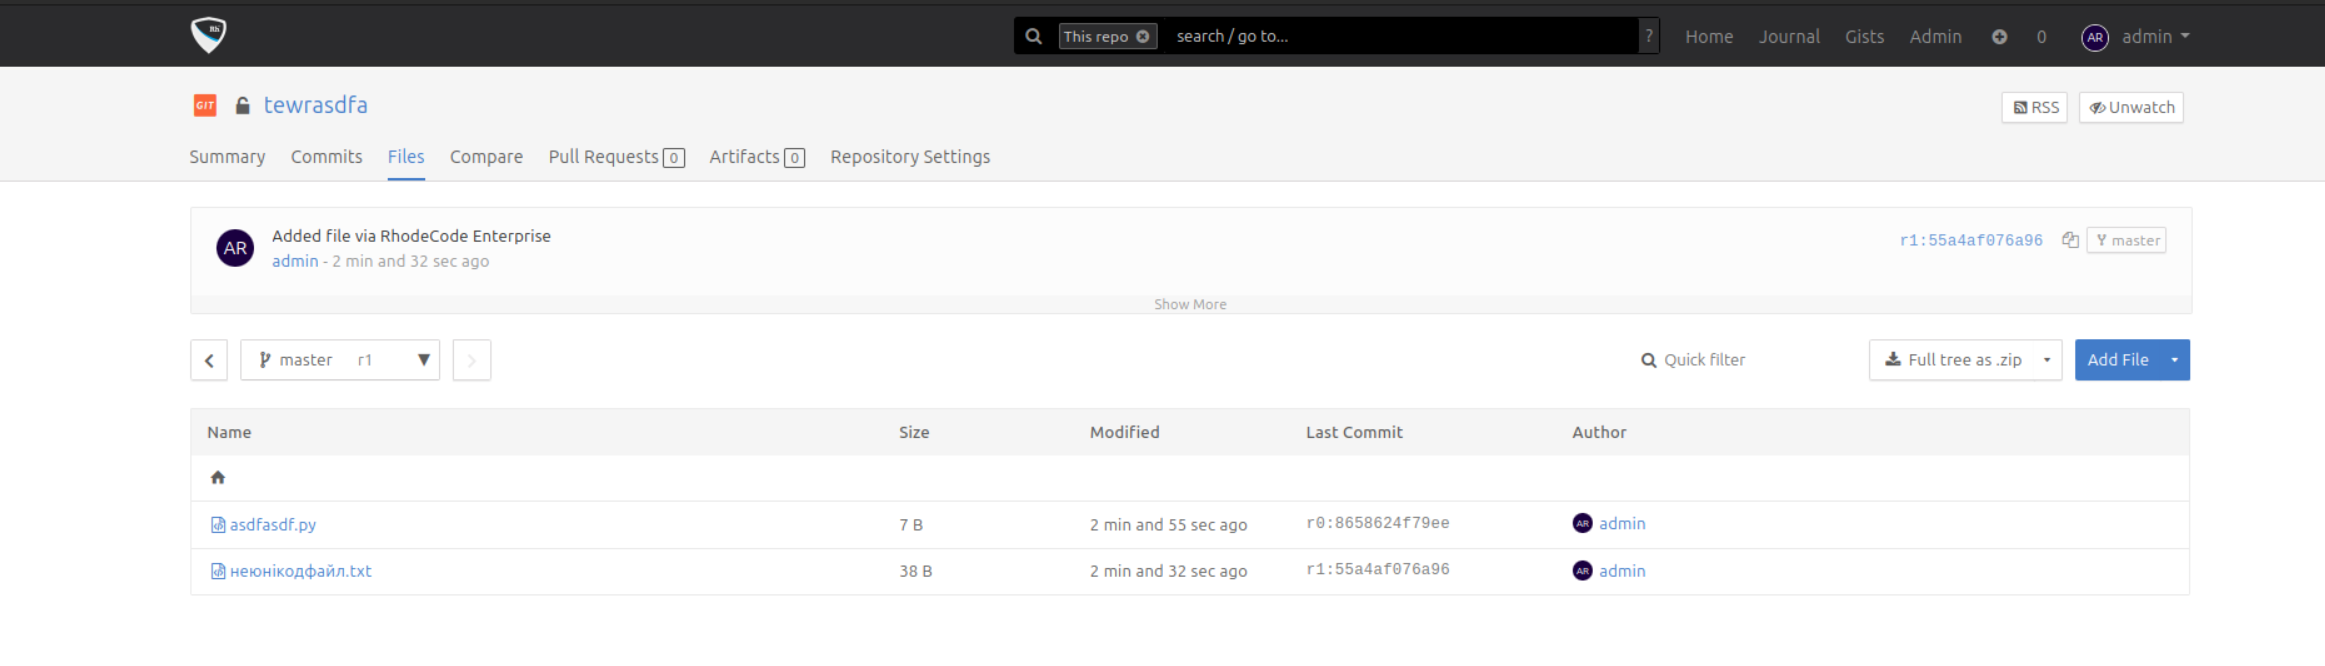This screenshot has height=666, width=2325.
Task: Remove the 'This repo' search scope tag
Action: click(1142, 36)
